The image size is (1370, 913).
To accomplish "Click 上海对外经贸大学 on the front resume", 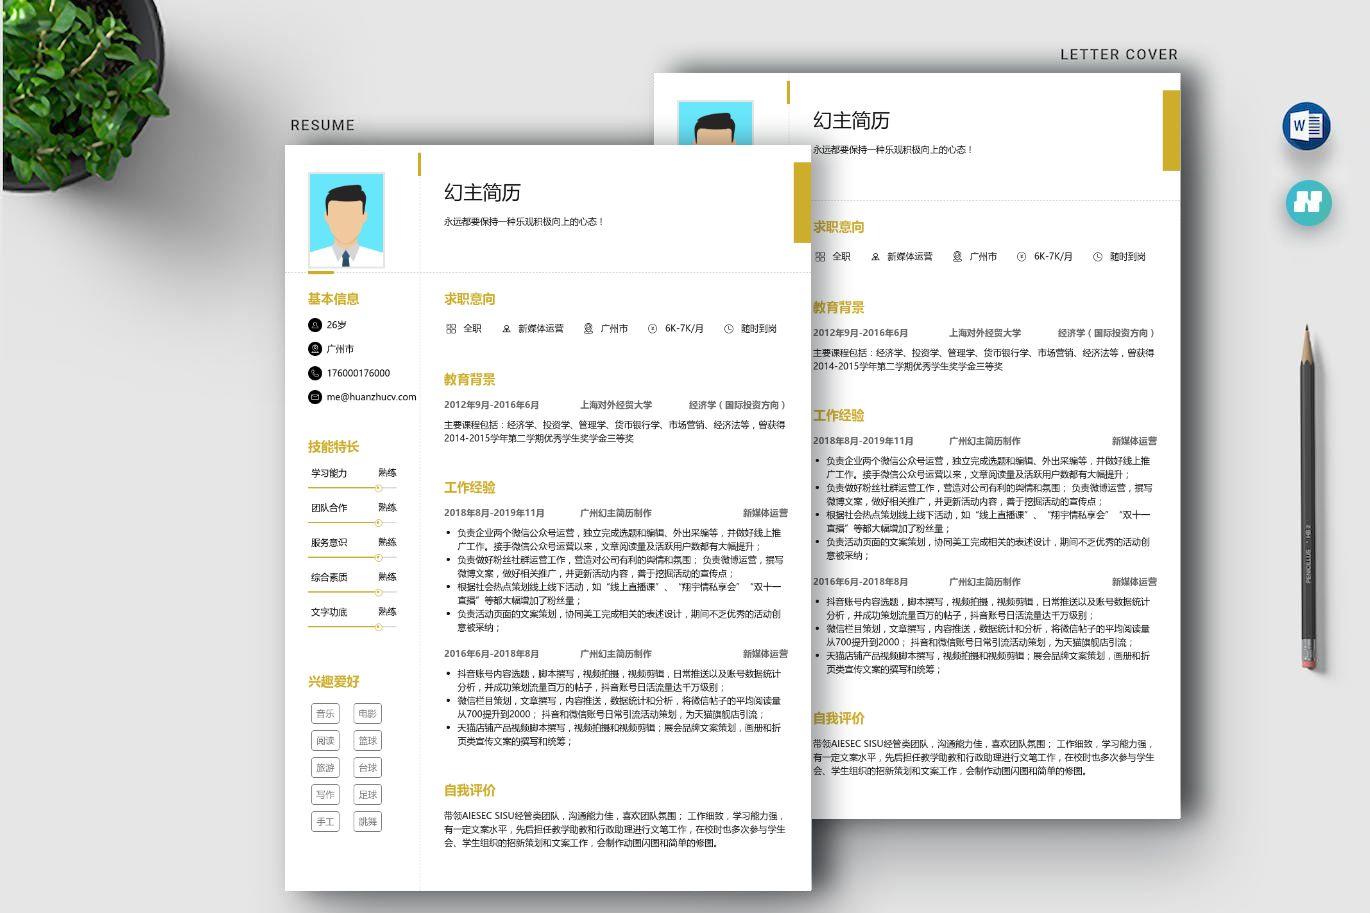I will (x=616, y=405).
